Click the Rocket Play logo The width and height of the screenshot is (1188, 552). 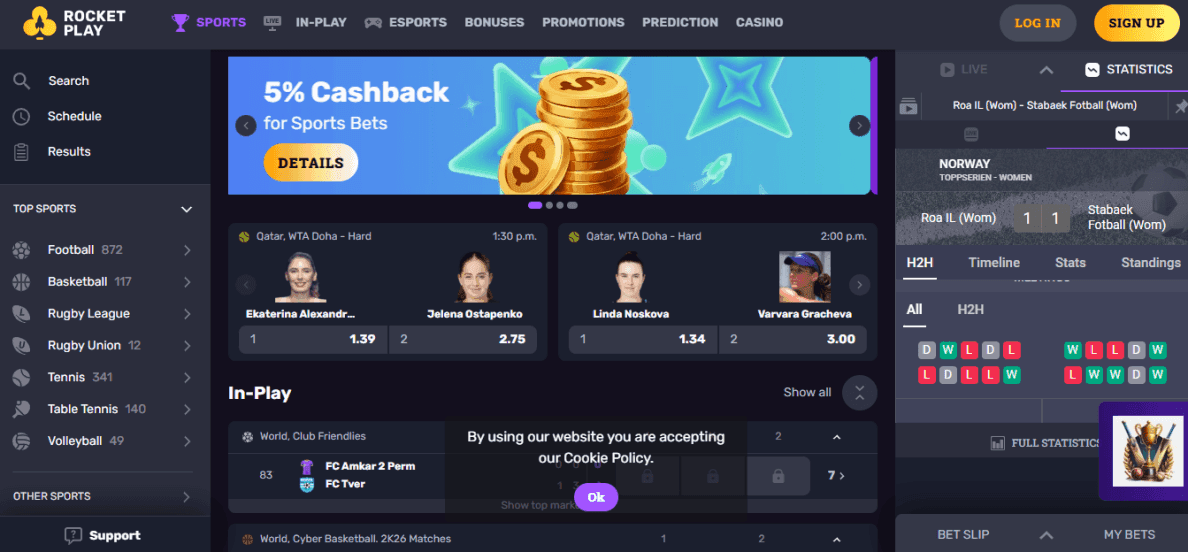click(x=73, y=23)
